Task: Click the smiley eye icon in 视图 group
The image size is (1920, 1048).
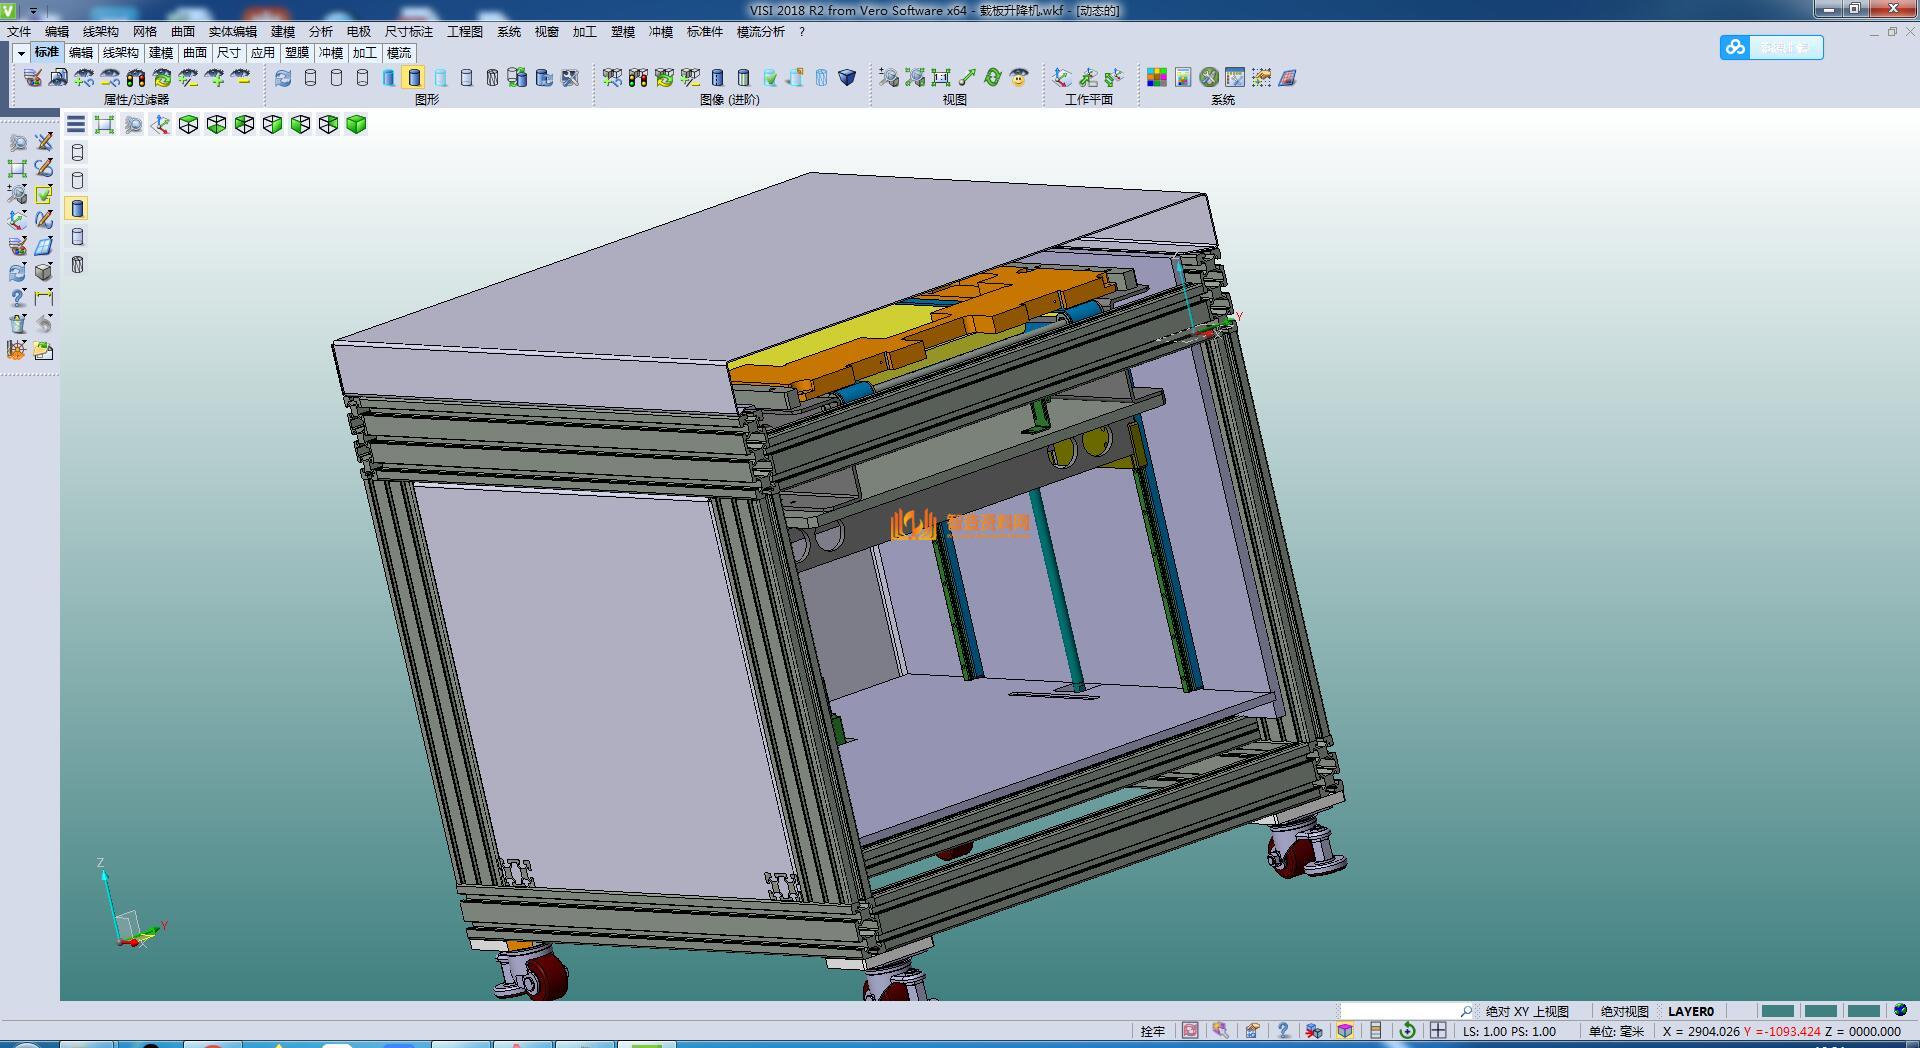Action: pos(1019,78)
